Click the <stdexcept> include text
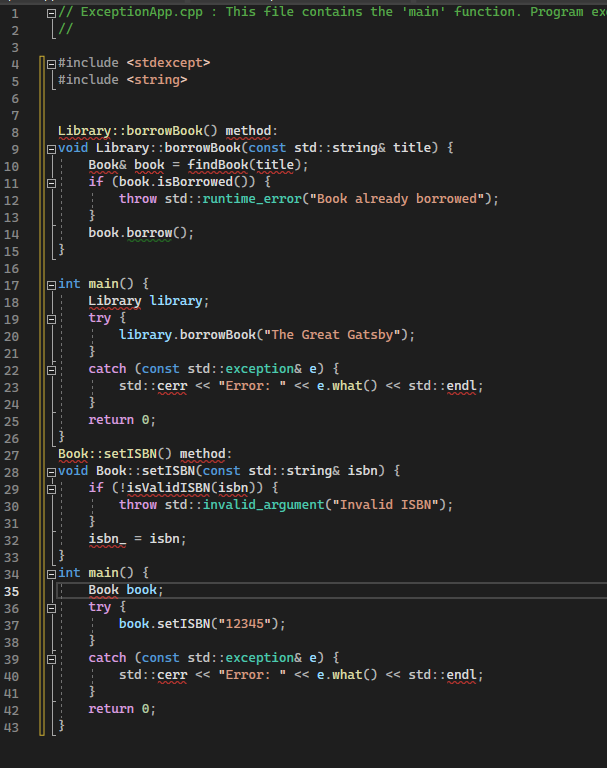 168,63
